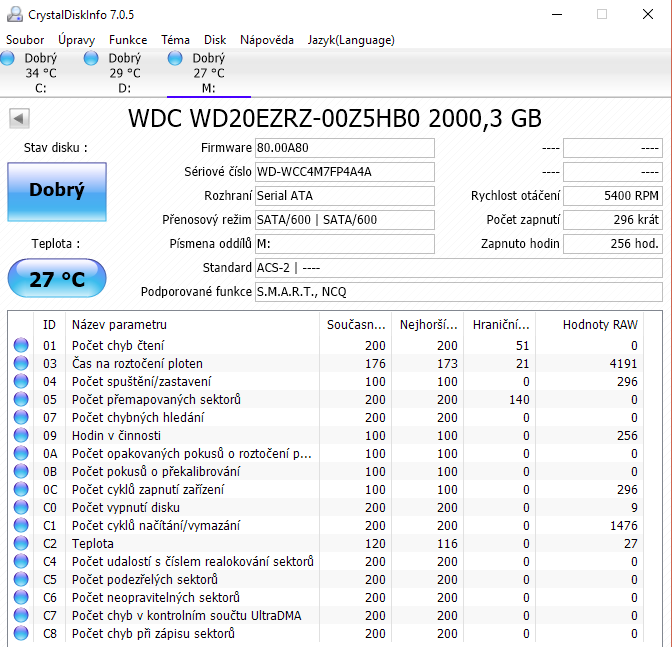Click the Zapnuto hodin value 256 hod.

point(613,244)
